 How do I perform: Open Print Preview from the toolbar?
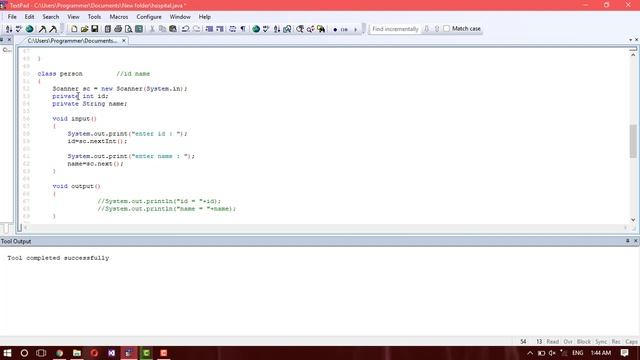pos(129,29)
